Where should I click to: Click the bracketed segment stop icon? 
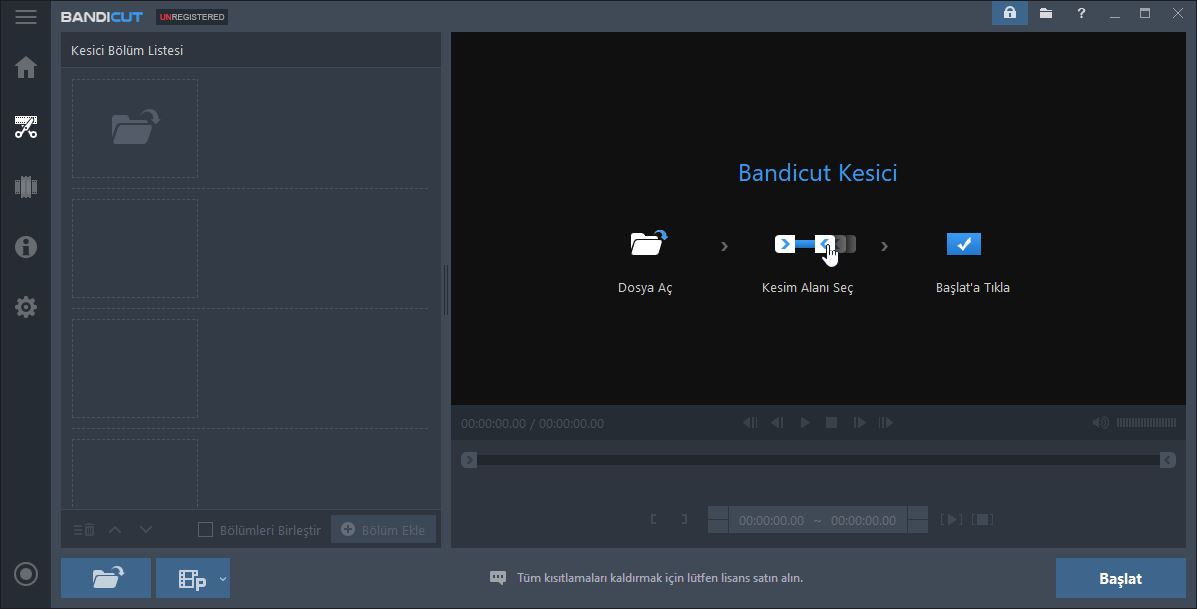[x=982, y=520]
